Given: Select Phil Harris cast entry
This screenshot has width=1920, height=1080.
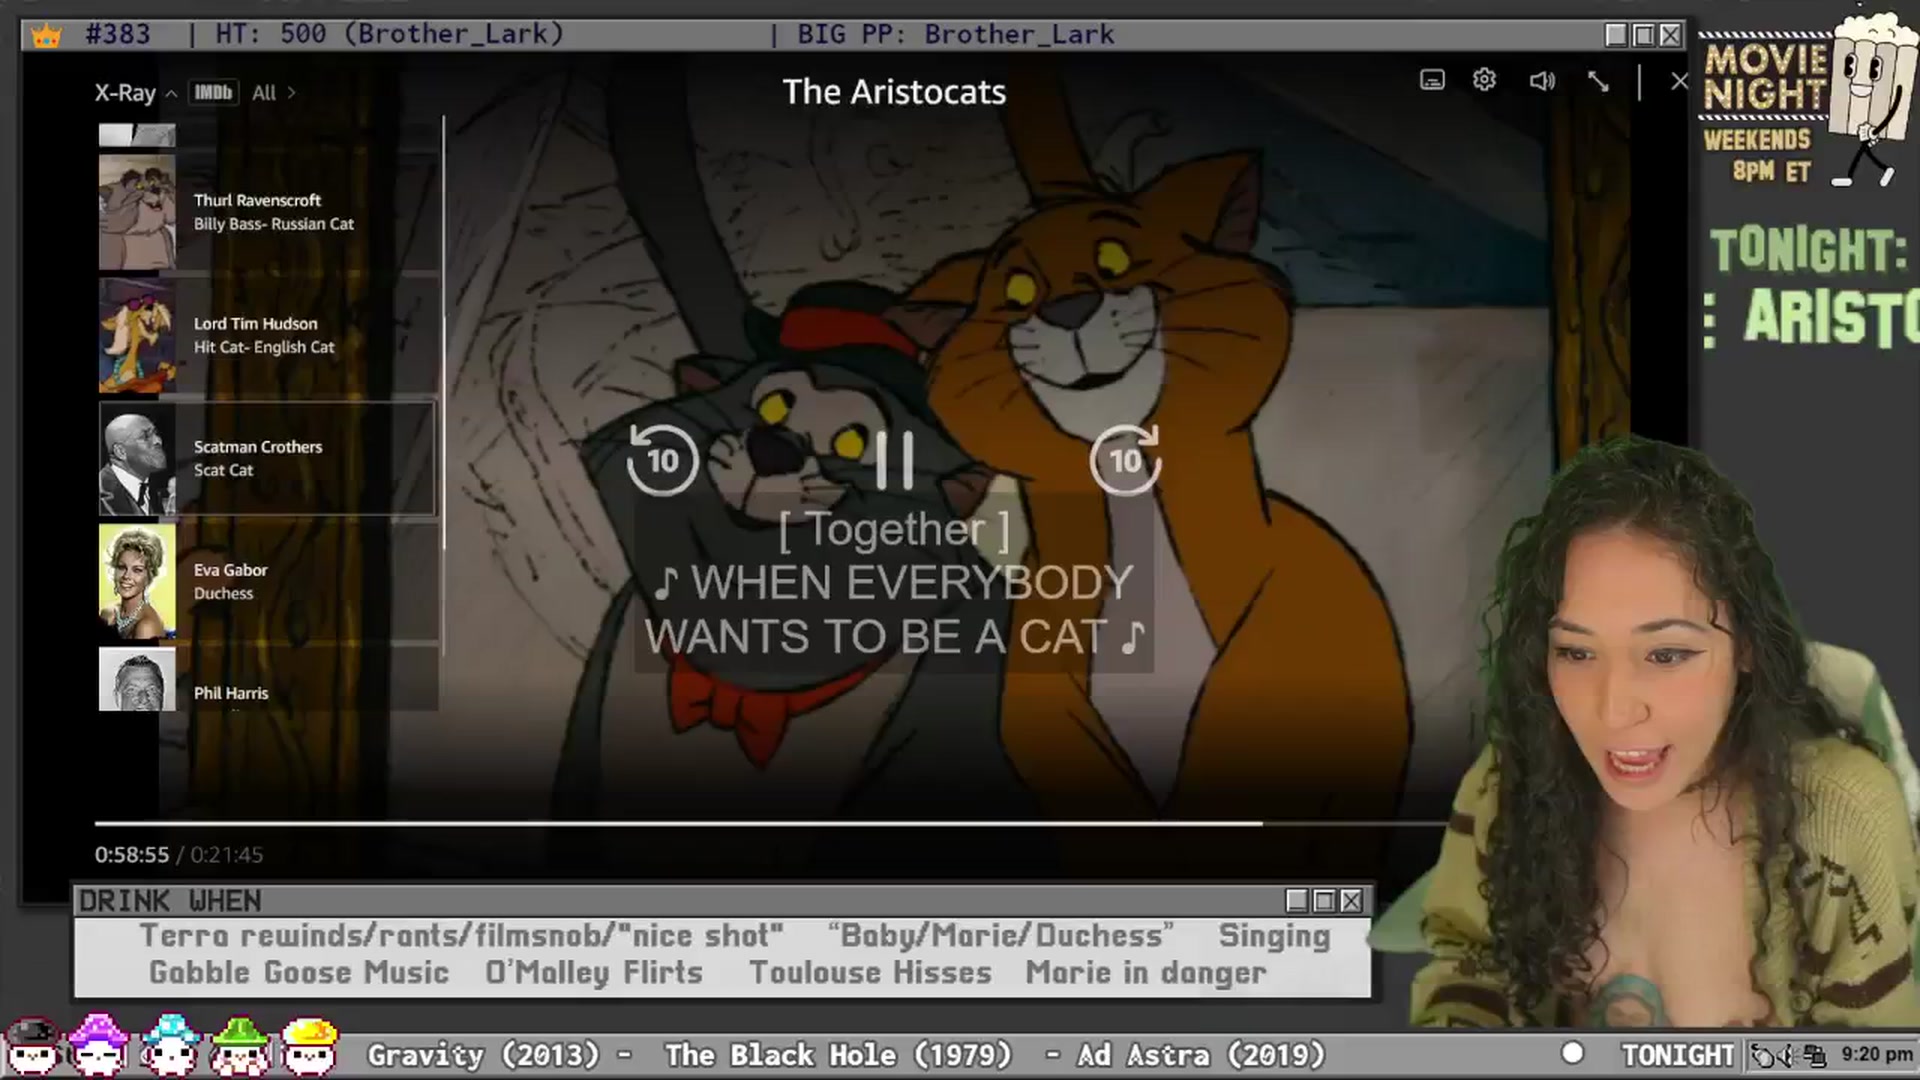Looking at the screenshot, I should [268, 679].
